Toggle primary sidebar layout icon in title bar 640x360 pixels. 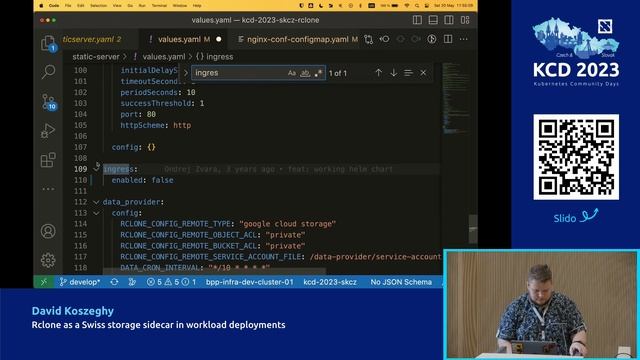pyautogui.click(x=417, y=20)
